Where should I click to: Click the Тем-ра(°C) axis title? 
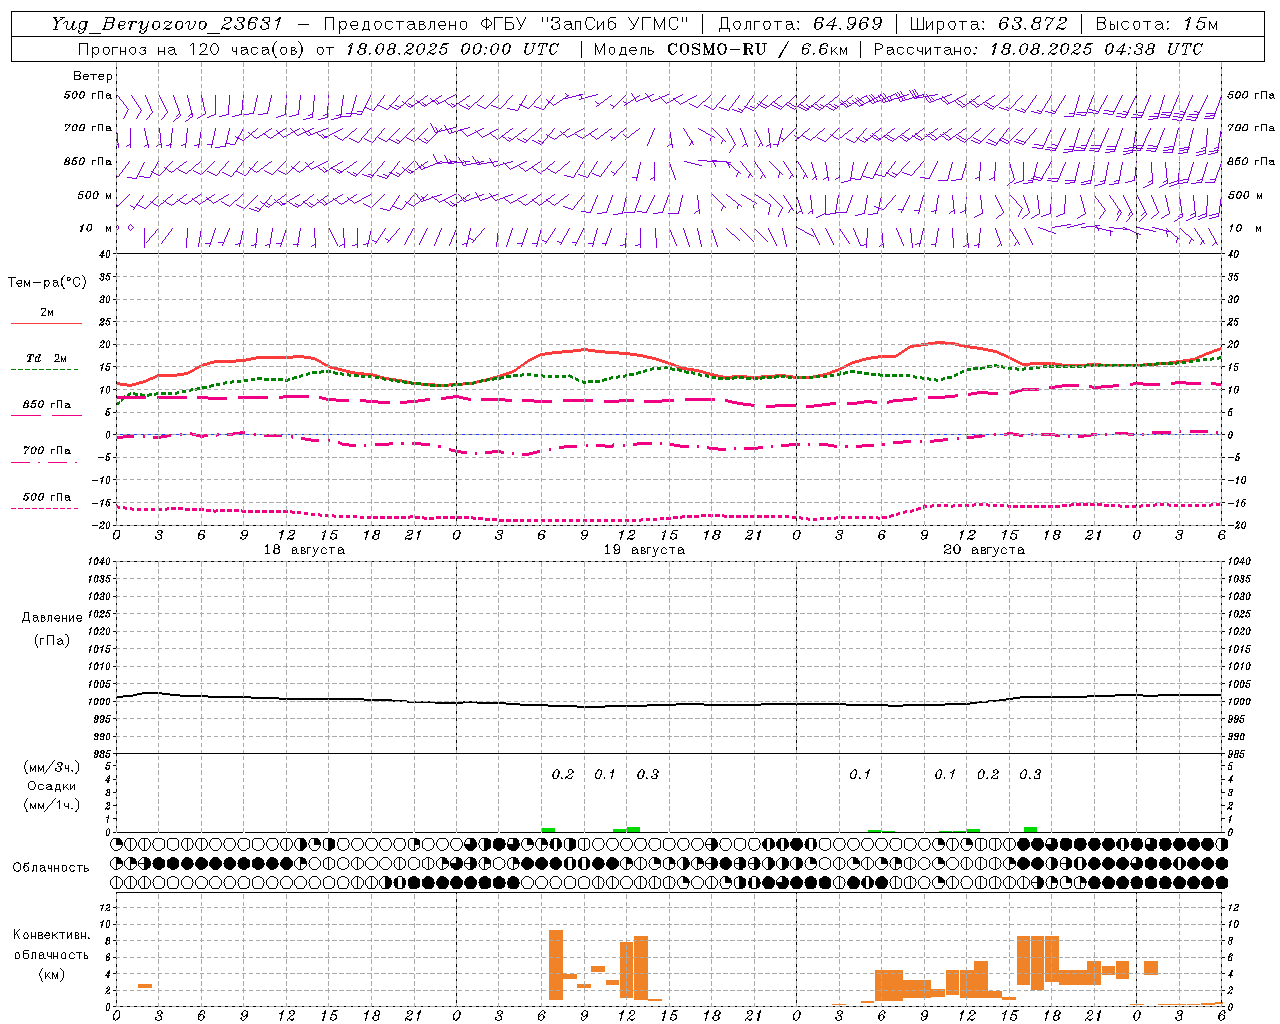click(x=47, y=282)
